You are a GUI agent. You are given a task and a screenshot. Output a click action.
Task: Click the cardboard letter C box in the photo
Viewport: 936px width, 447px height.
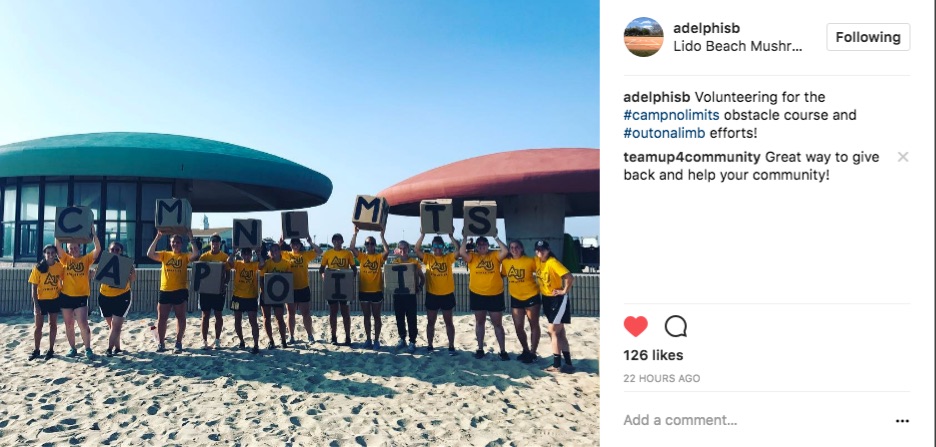[x=74, y=224]
